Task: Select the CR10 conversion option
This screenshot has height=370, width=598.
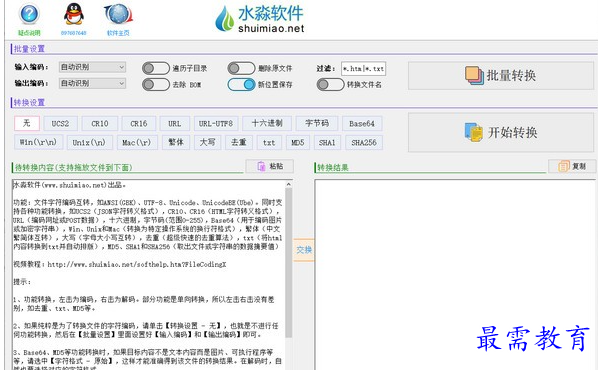Action: tap(100, 124)
